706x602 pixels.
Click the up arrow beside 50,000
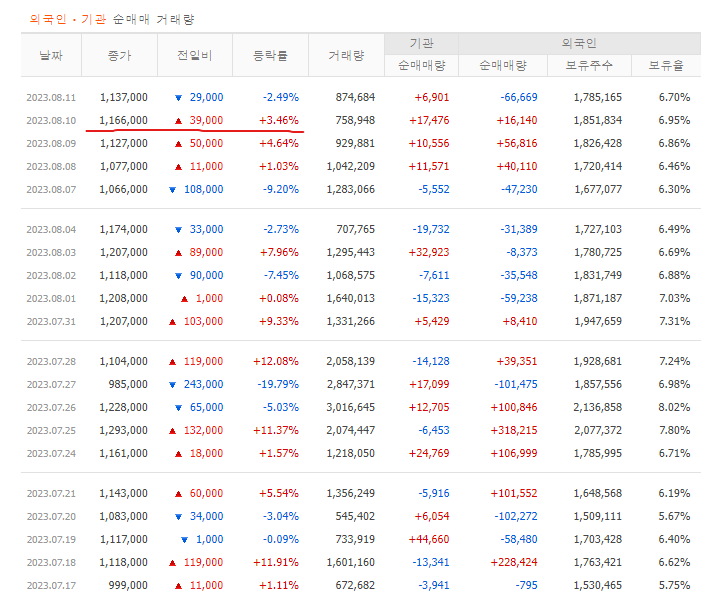point(178,144)
